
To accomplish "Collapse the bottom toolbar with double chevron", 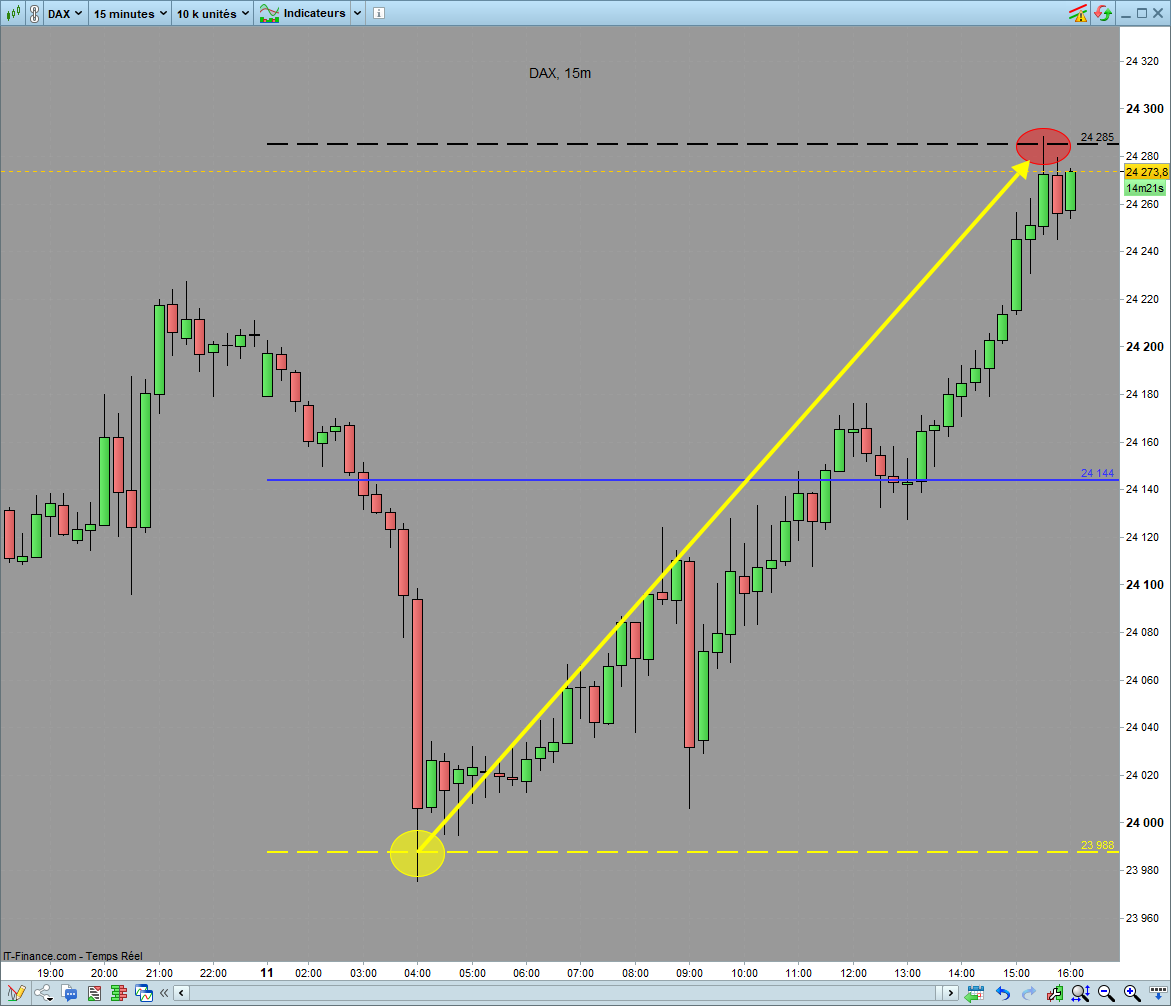I will pyautogui.click(x=164, y=993).
